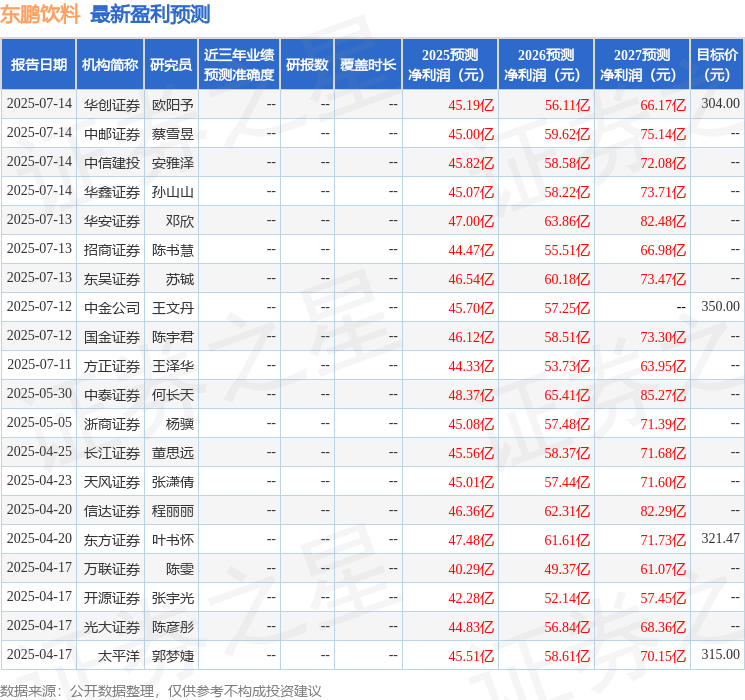Click 华安证券 institution cell
Viewport: 745px width, 700px height.
tap(112, 221)
